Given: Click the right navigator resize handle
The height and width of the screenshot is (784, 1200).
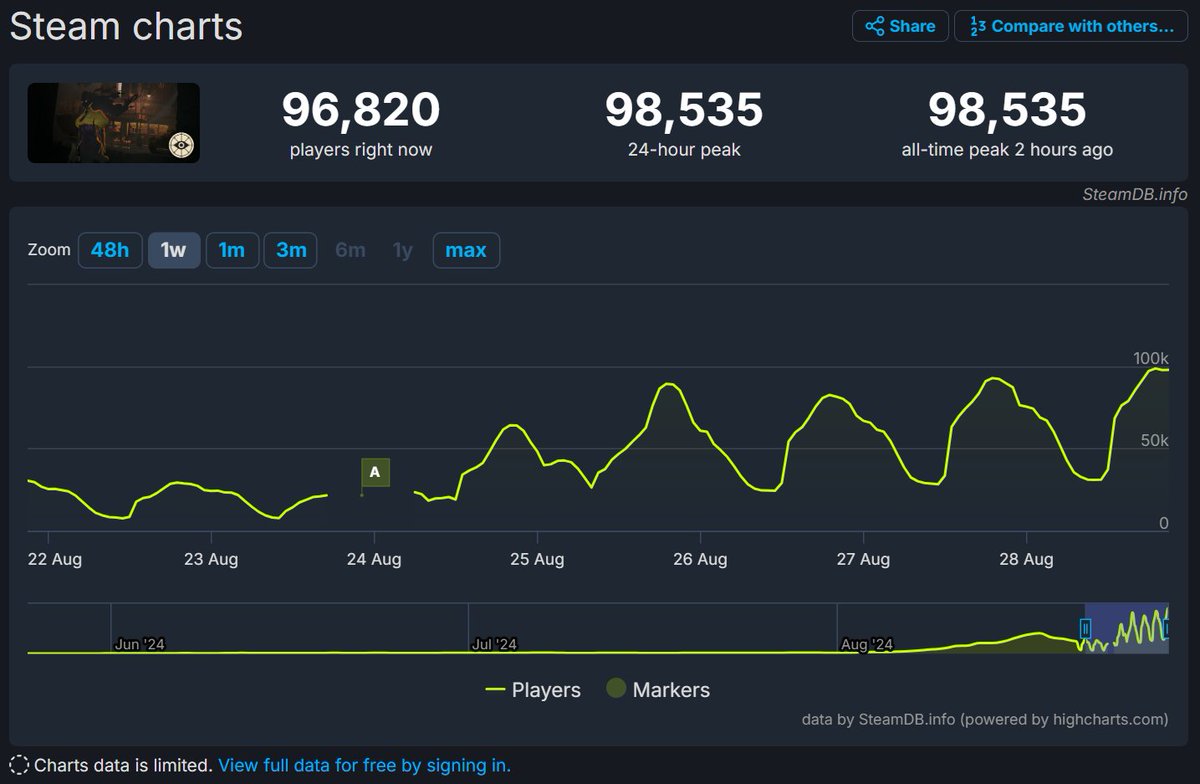Looking at the screenshot, I should pyautogui.click(x=1166, y=629).
